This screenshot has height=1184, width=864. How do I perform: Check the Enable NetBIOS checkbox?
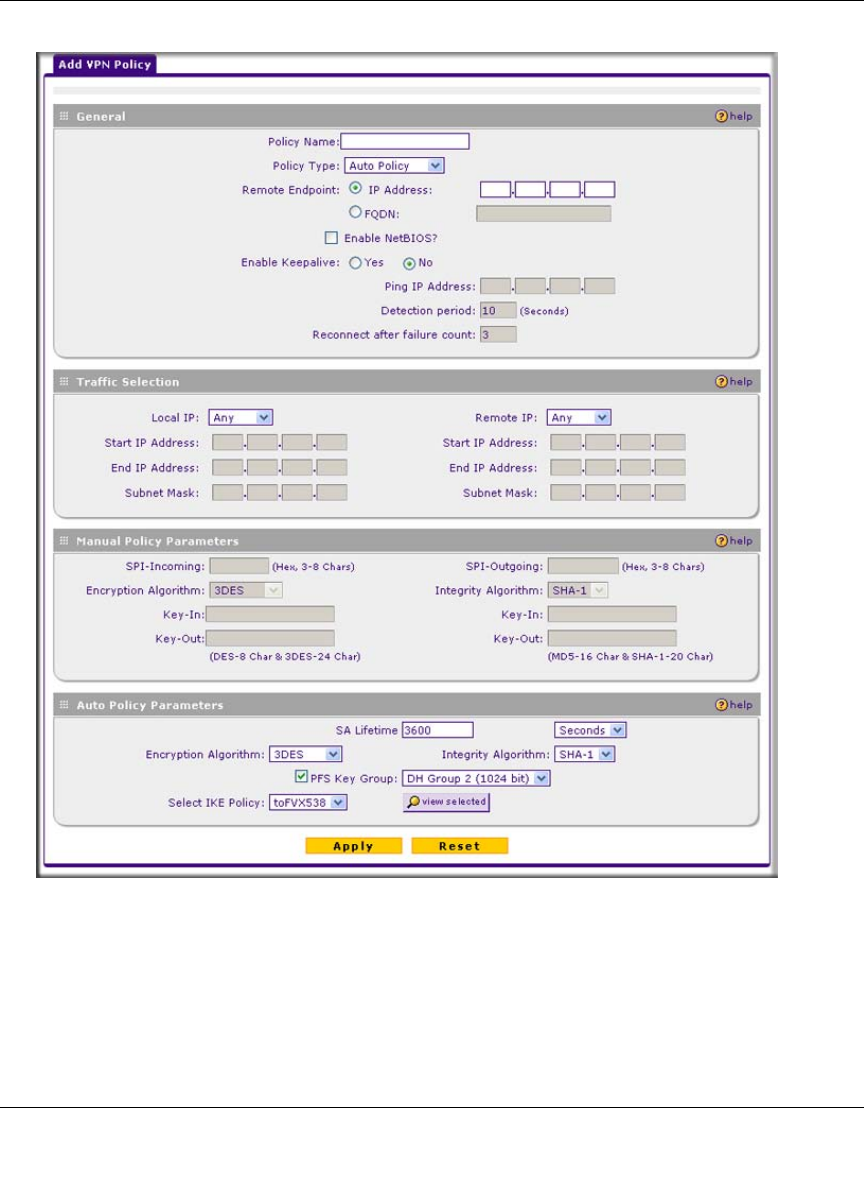coord(331,238)
